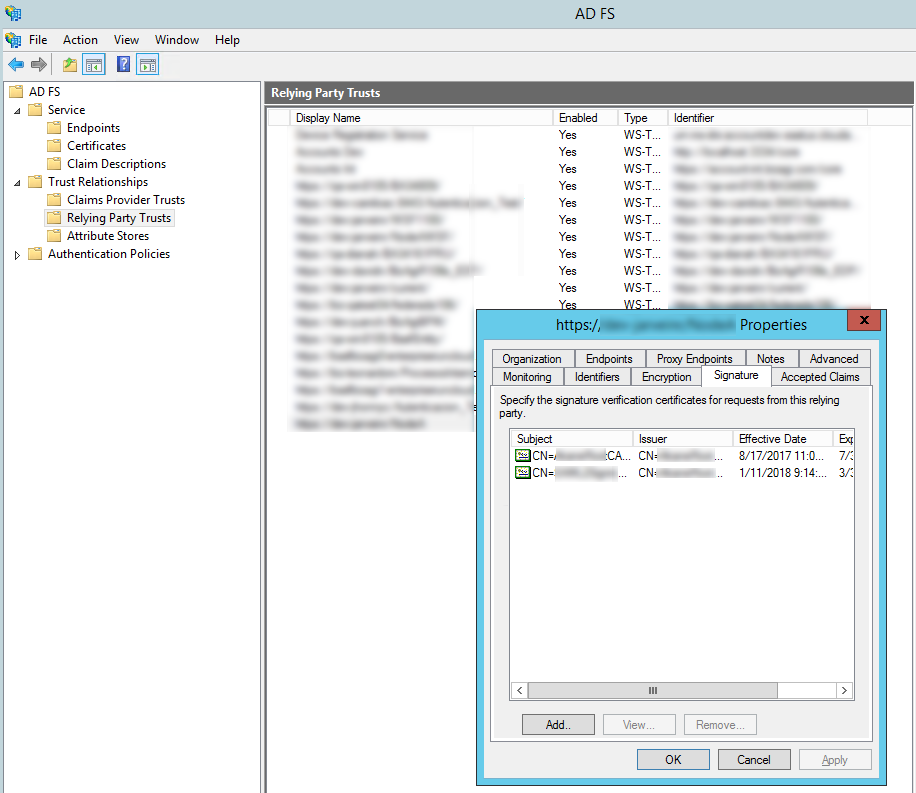Select Claims Provider Trusts in the tree
Image resolution: width=916 pixels, height=793 pixels.
click(x=126, y=200)
